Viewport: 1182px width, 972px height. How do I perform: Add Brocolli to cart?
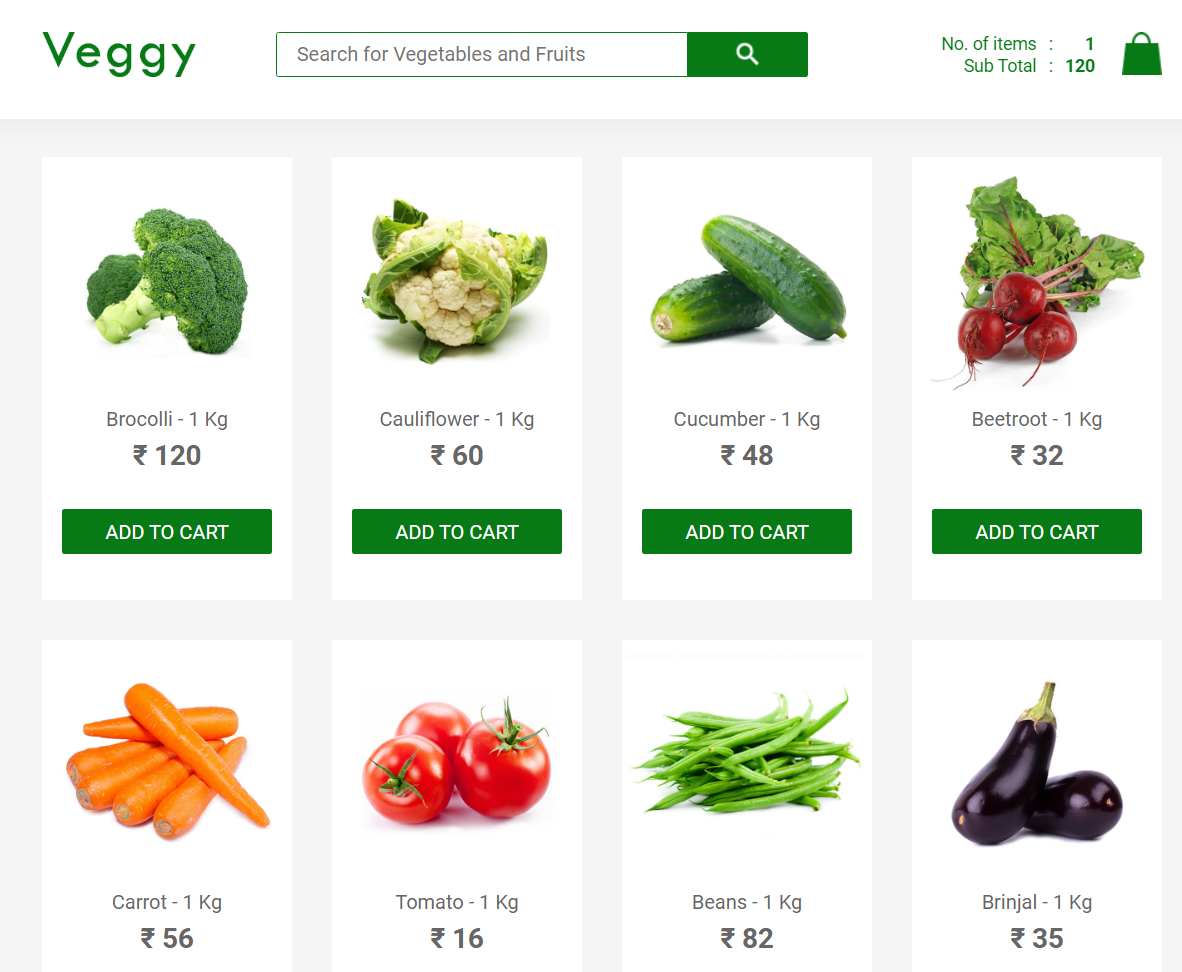(x=167, y=532)
